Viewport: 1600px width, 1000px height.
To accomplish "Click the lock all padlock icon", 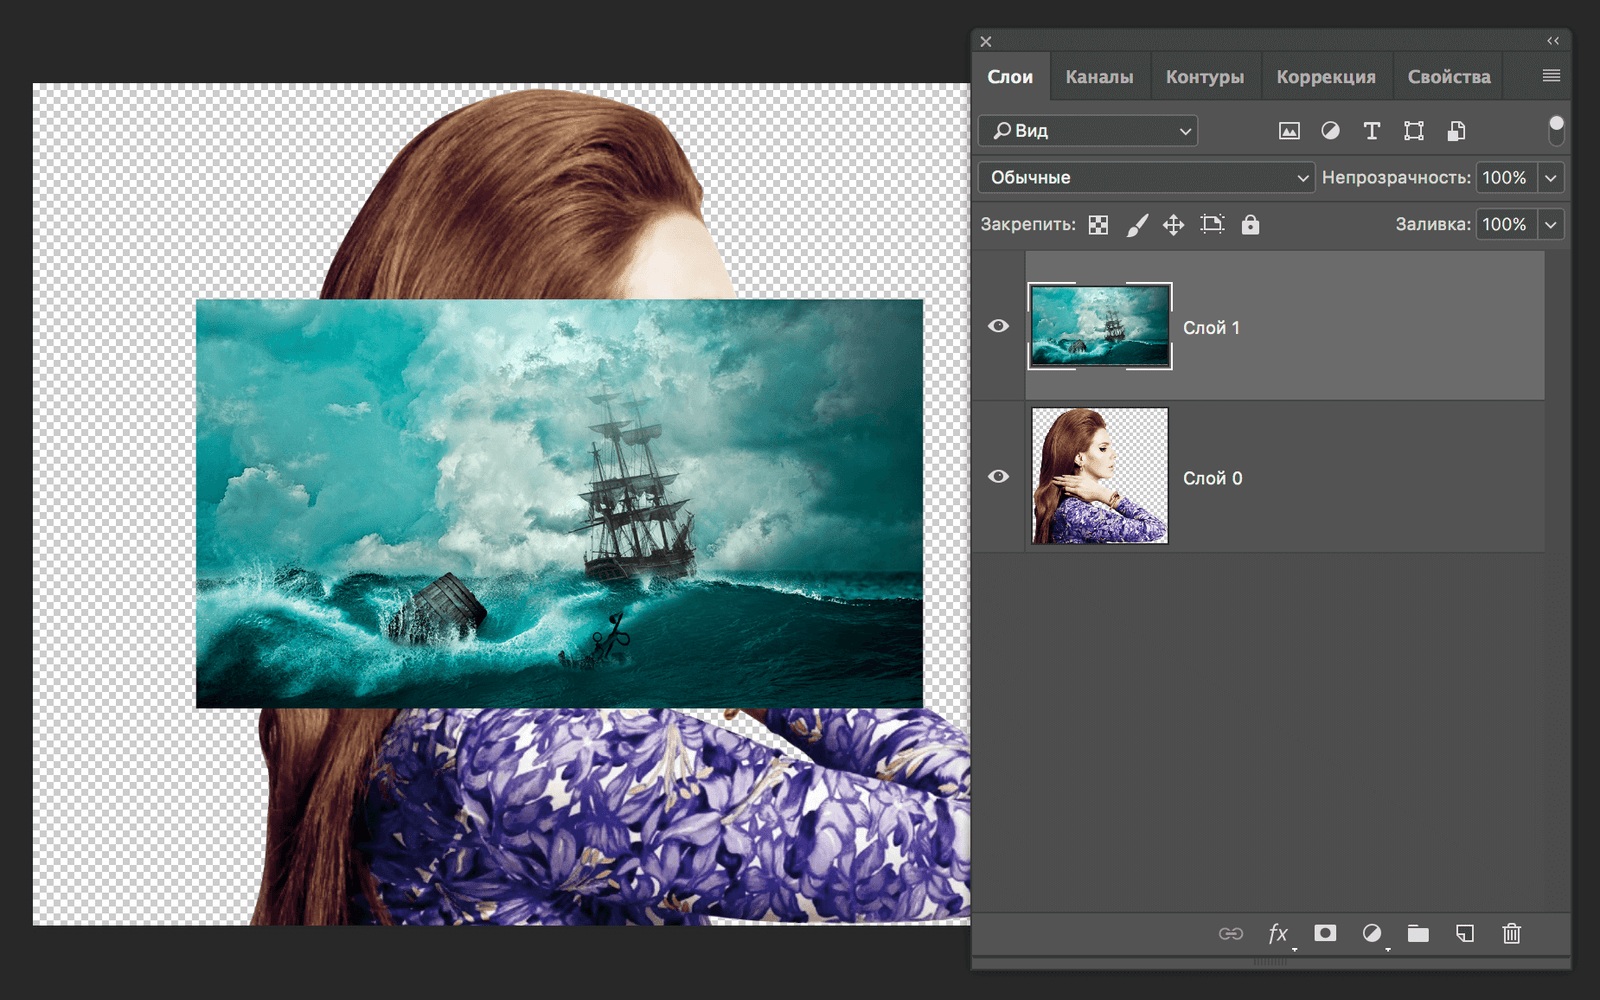I will pyautogui.click(x=1250, y=225).
